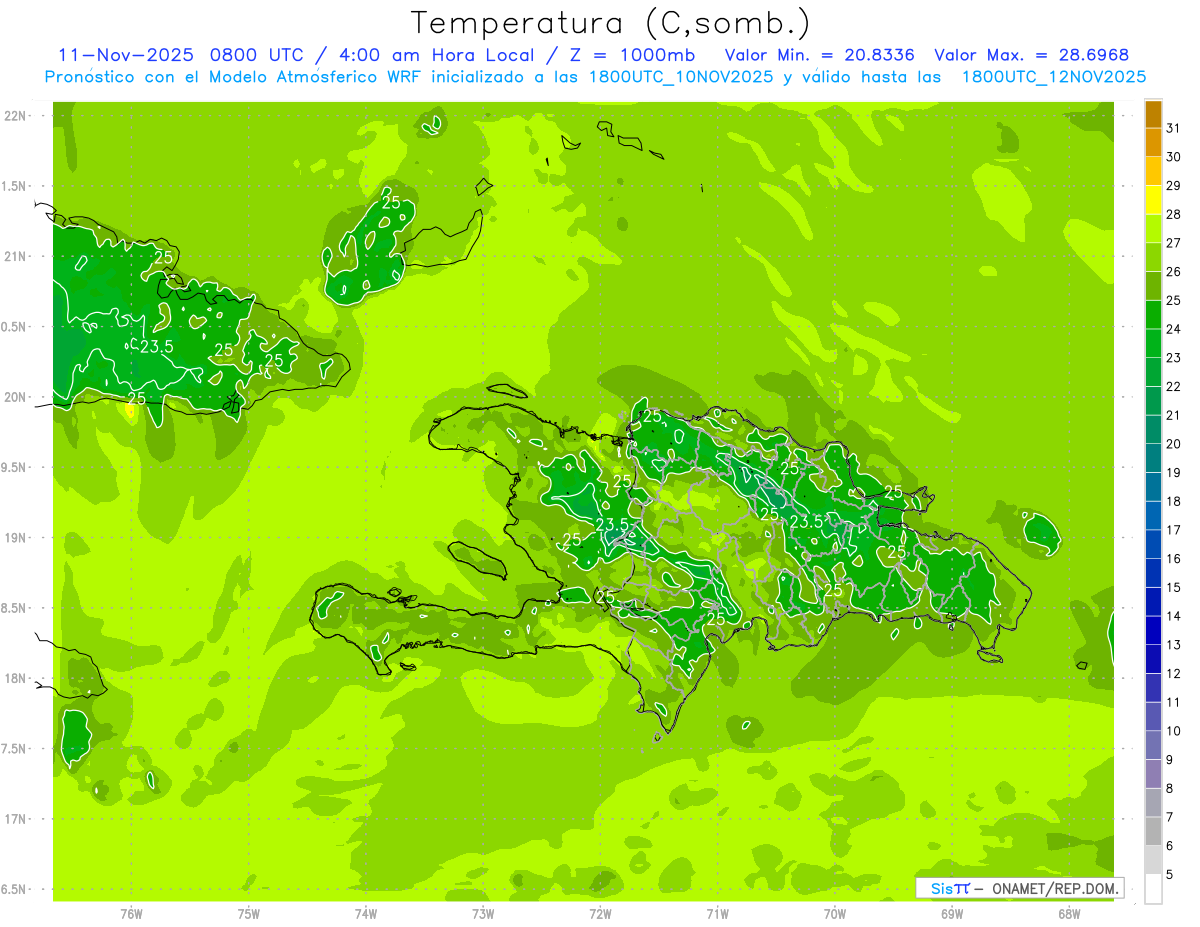
Task: Click the '72W' longitude axis label
Action: pos(600,914)
